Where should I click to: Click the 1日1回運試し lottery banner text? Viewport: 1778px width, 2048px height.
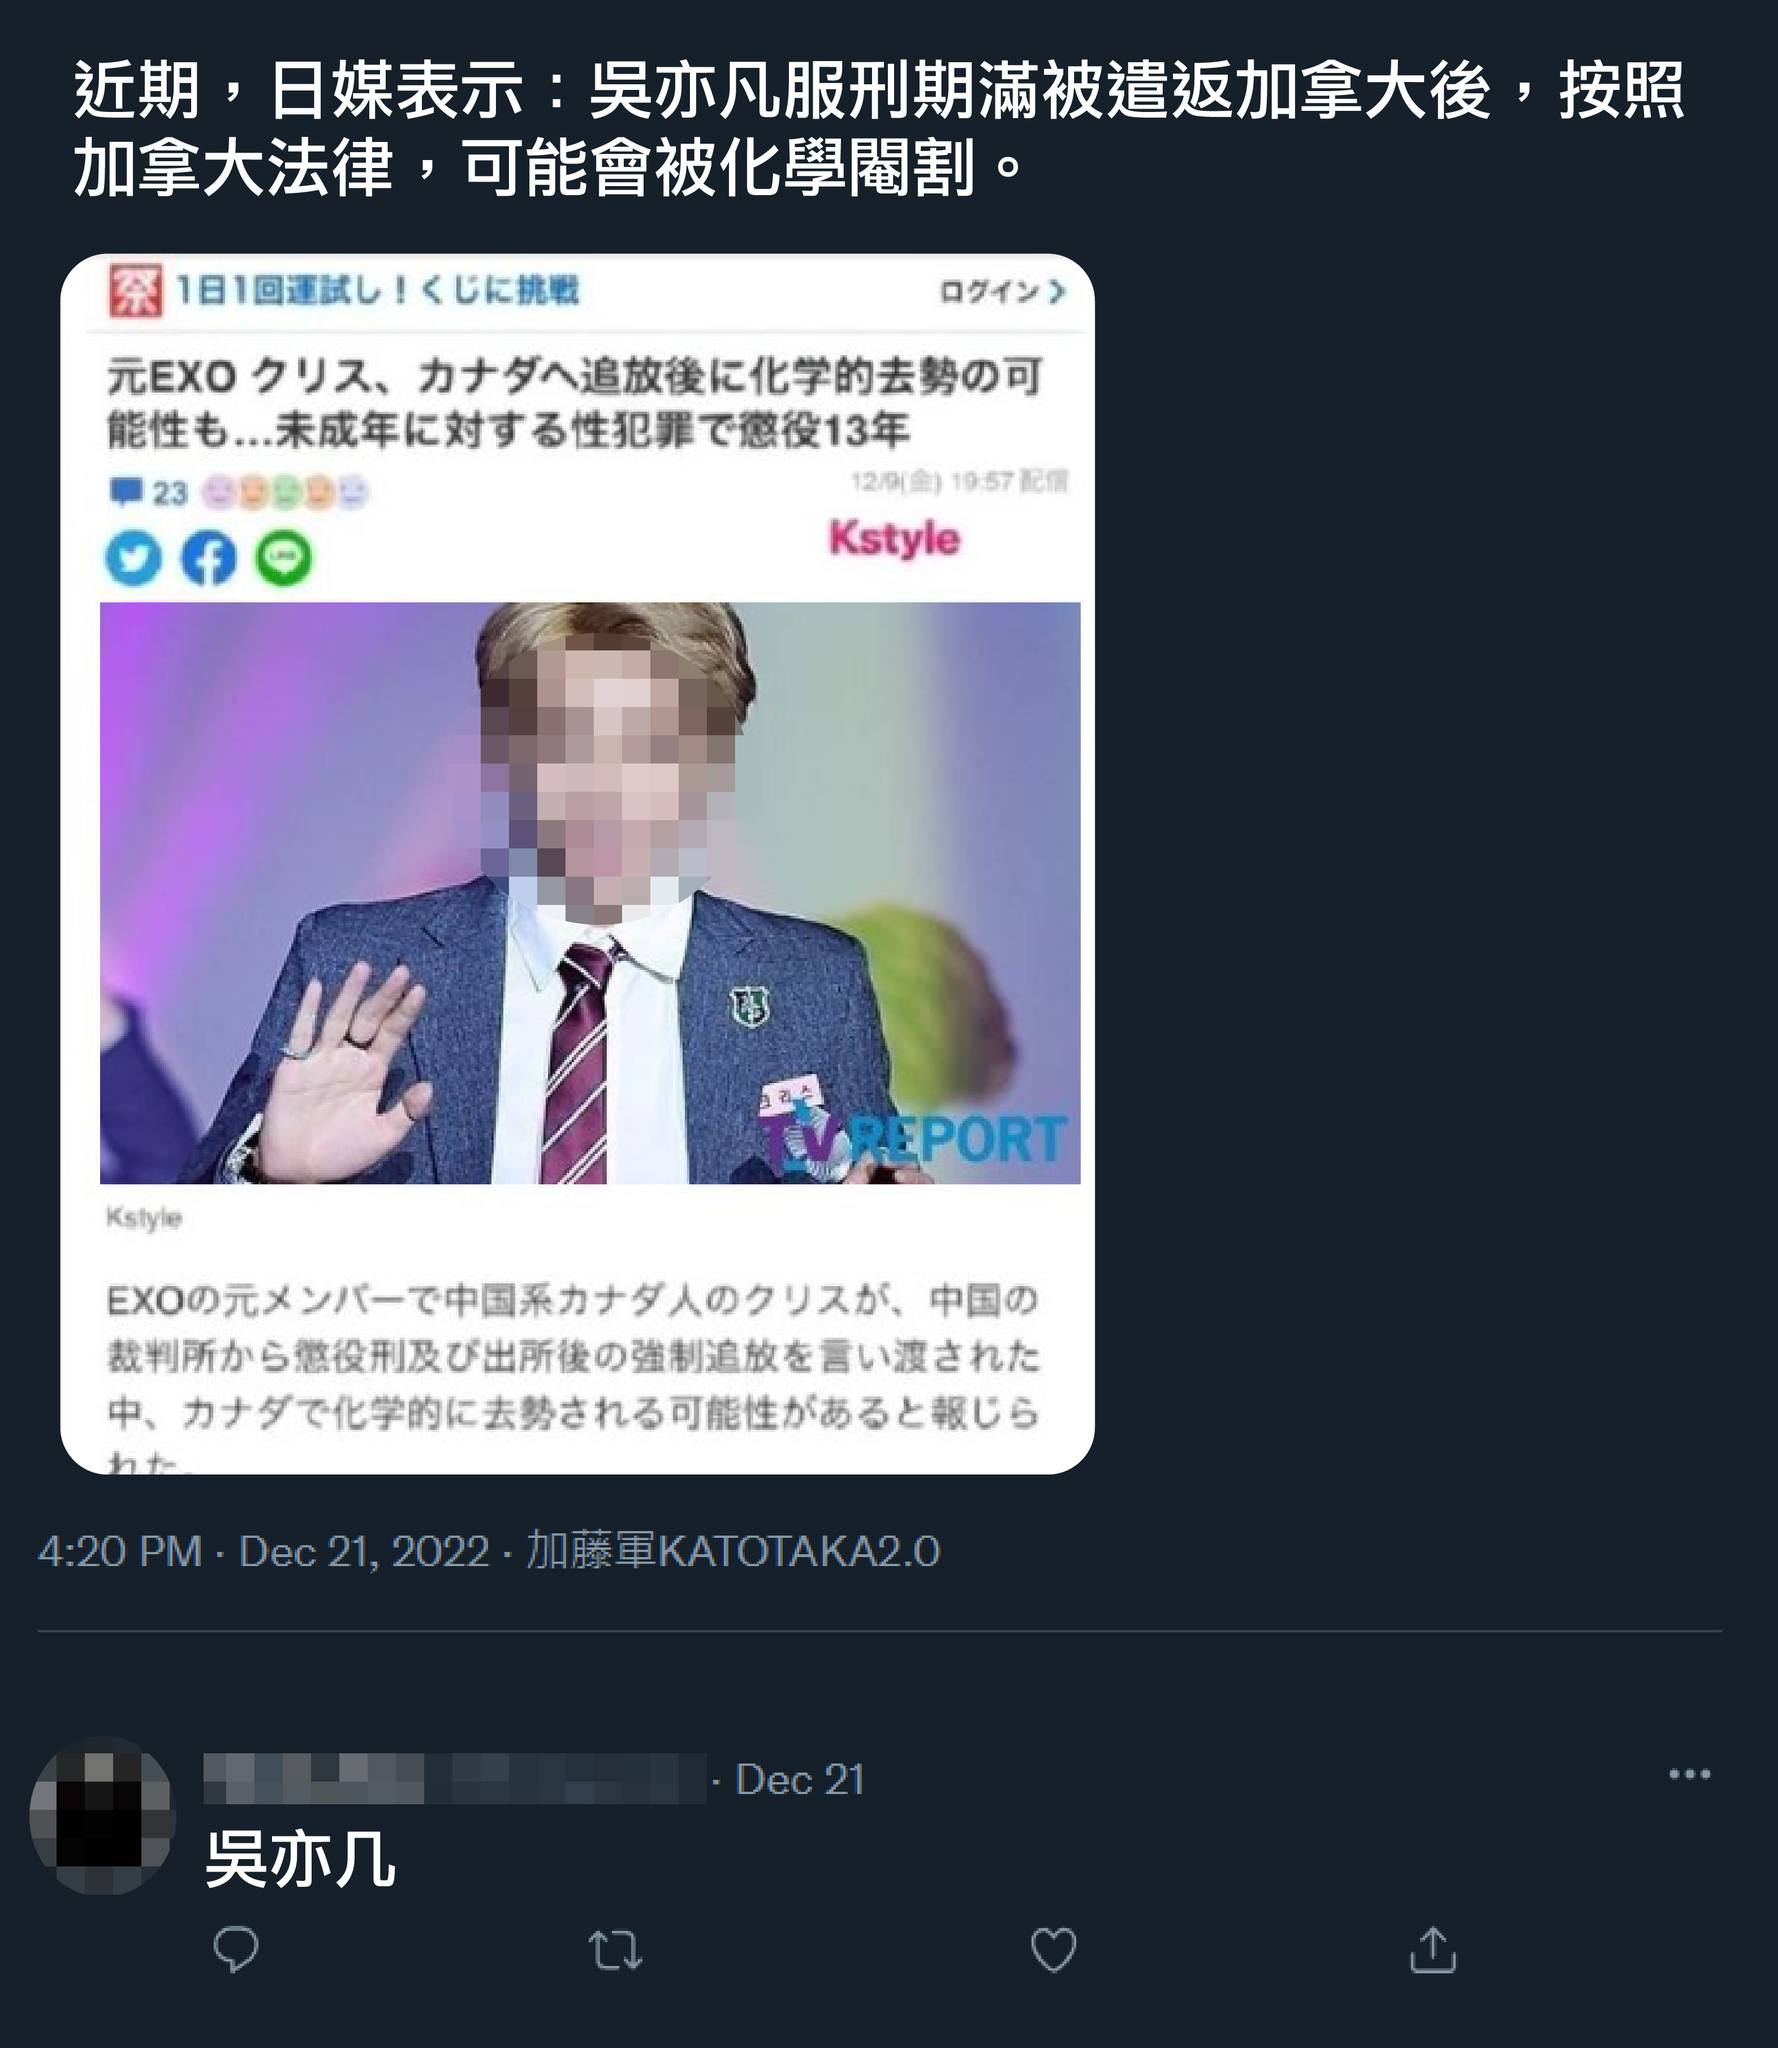coord(378,291)
